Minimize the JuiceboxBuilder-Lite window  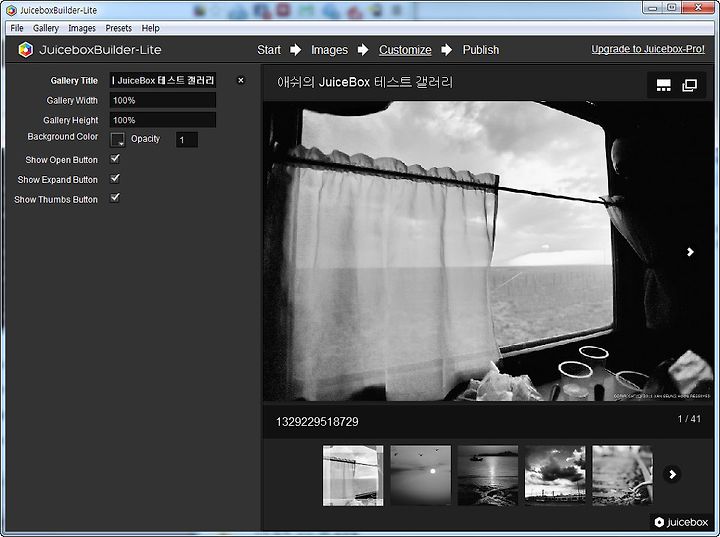point(652,8)
